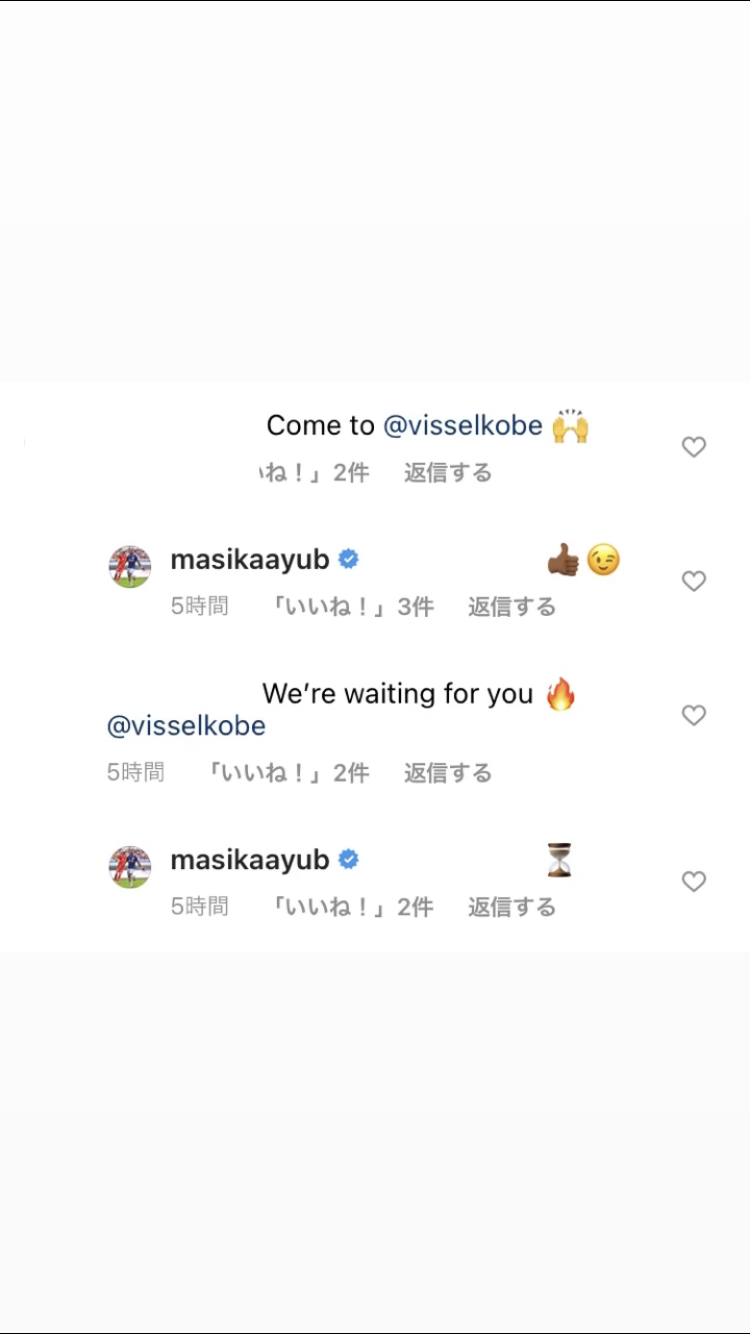Tap 返信する under masikaayub's hourglass reply
This screenshot has width=750, height=1334.
pyautogui.click(x=512, y=906)
